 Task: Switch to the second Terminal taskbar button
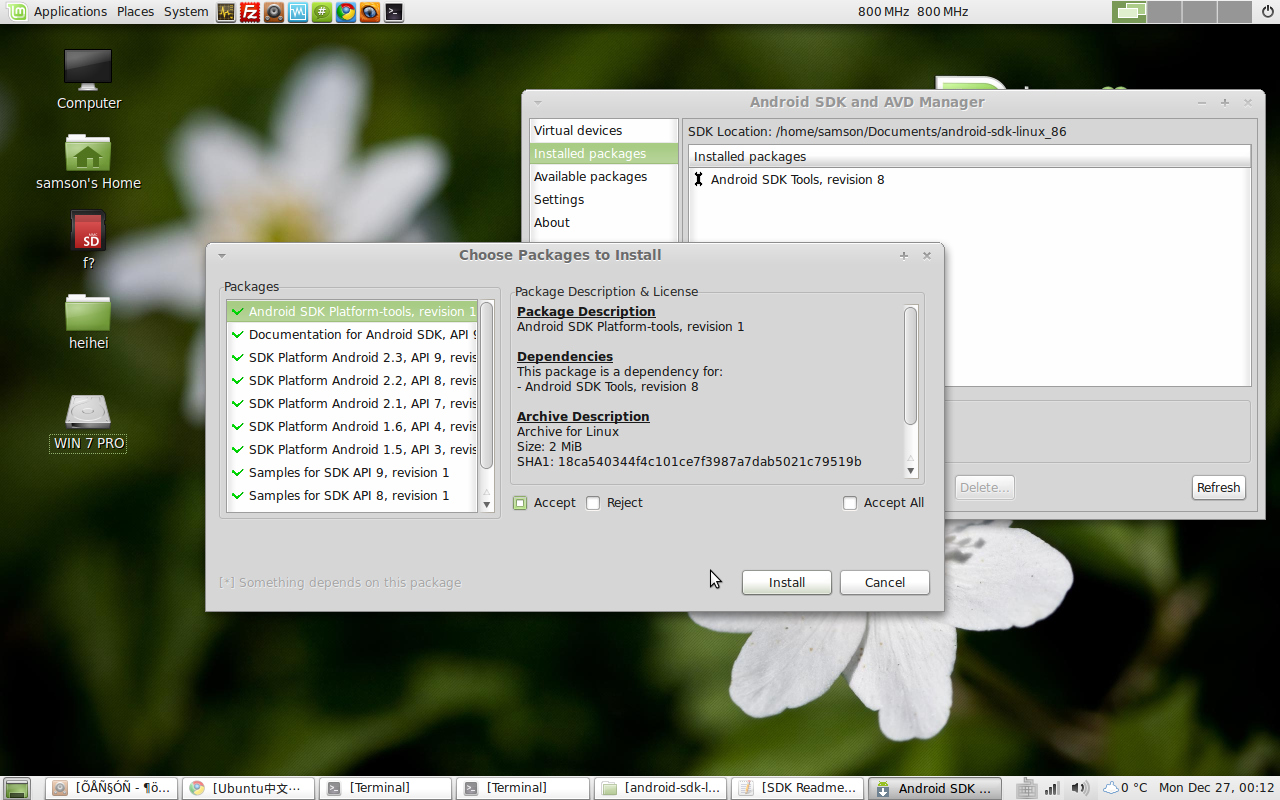click(x=522, y=788)
